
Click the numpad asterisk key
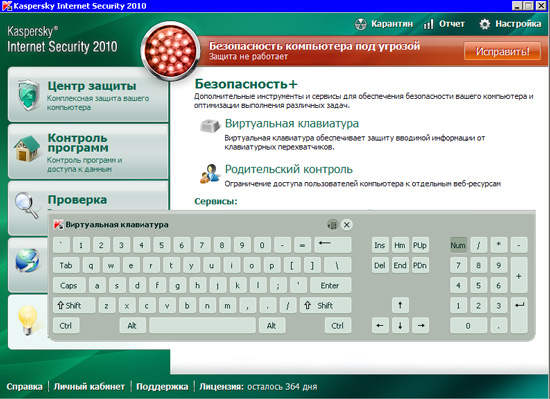tap(499, 245)
